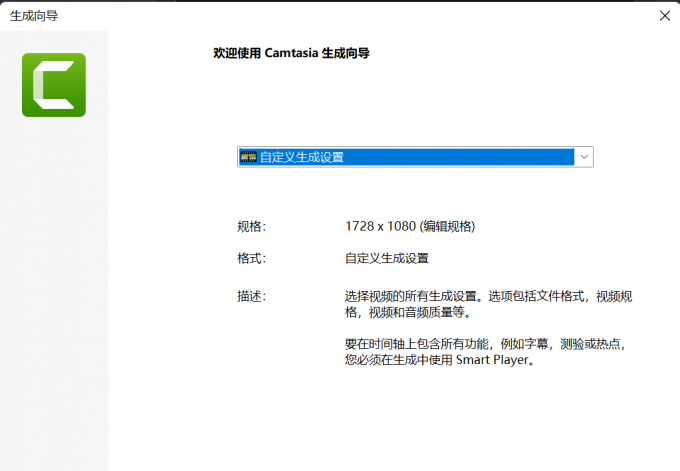Expand the production settings dropdown arrow
The height and width of the screenshot is (471, 680).
(x=584, y=157)
